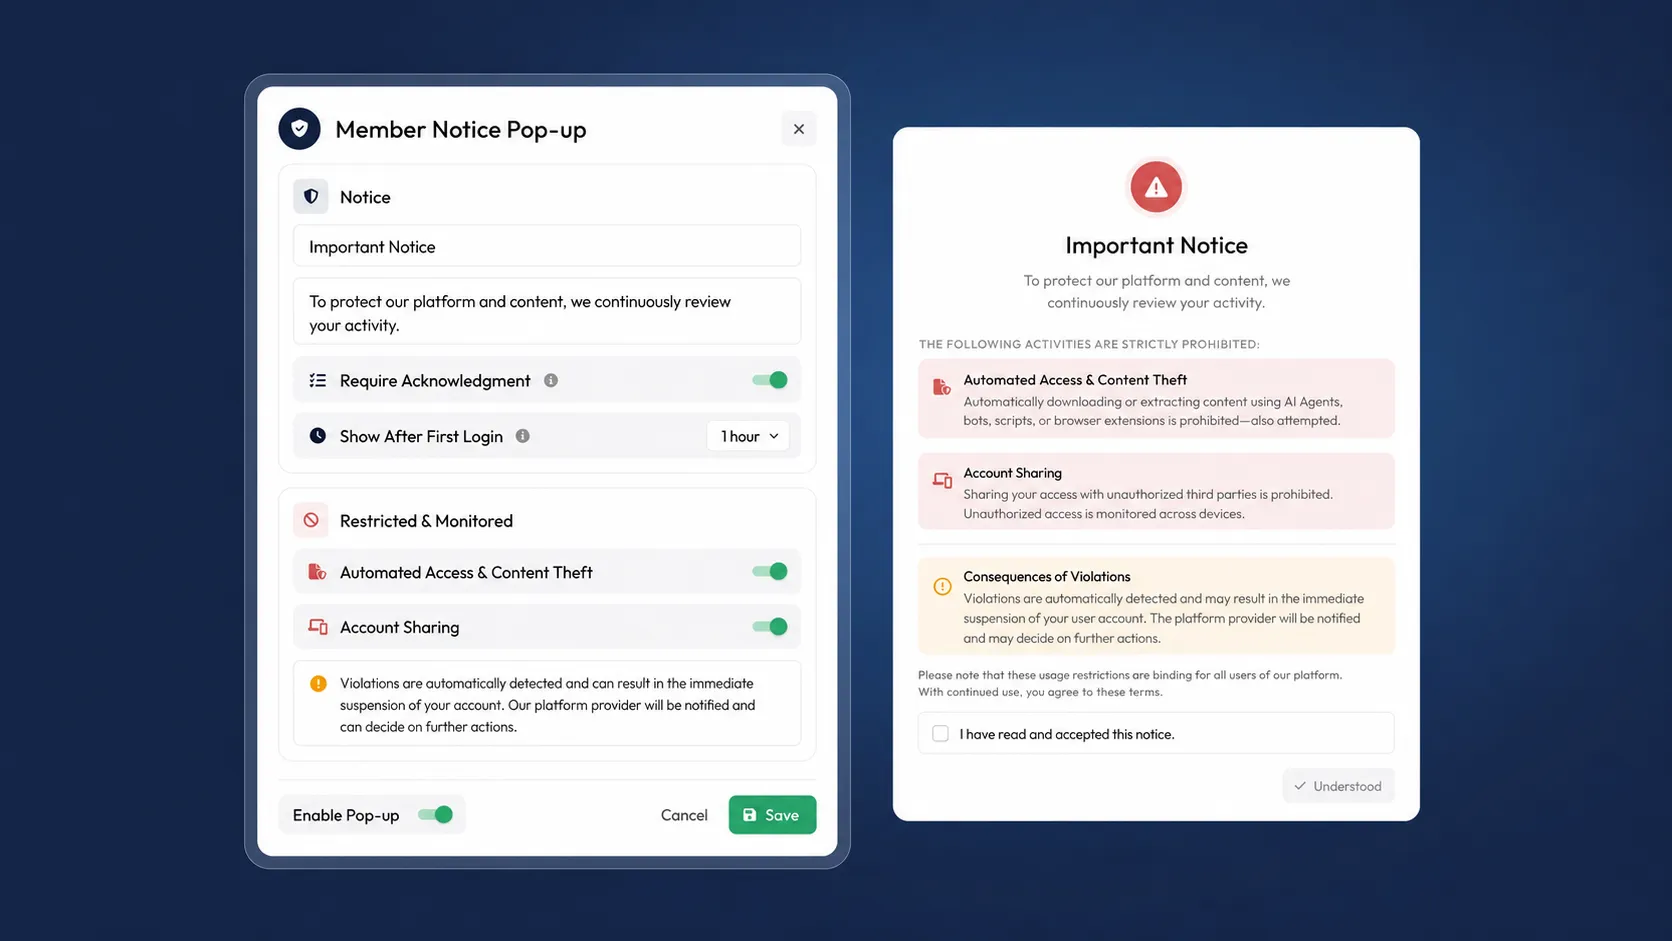
Task: Click the 'Account Sharing' card title in preview
Action: pos(1012,473)
